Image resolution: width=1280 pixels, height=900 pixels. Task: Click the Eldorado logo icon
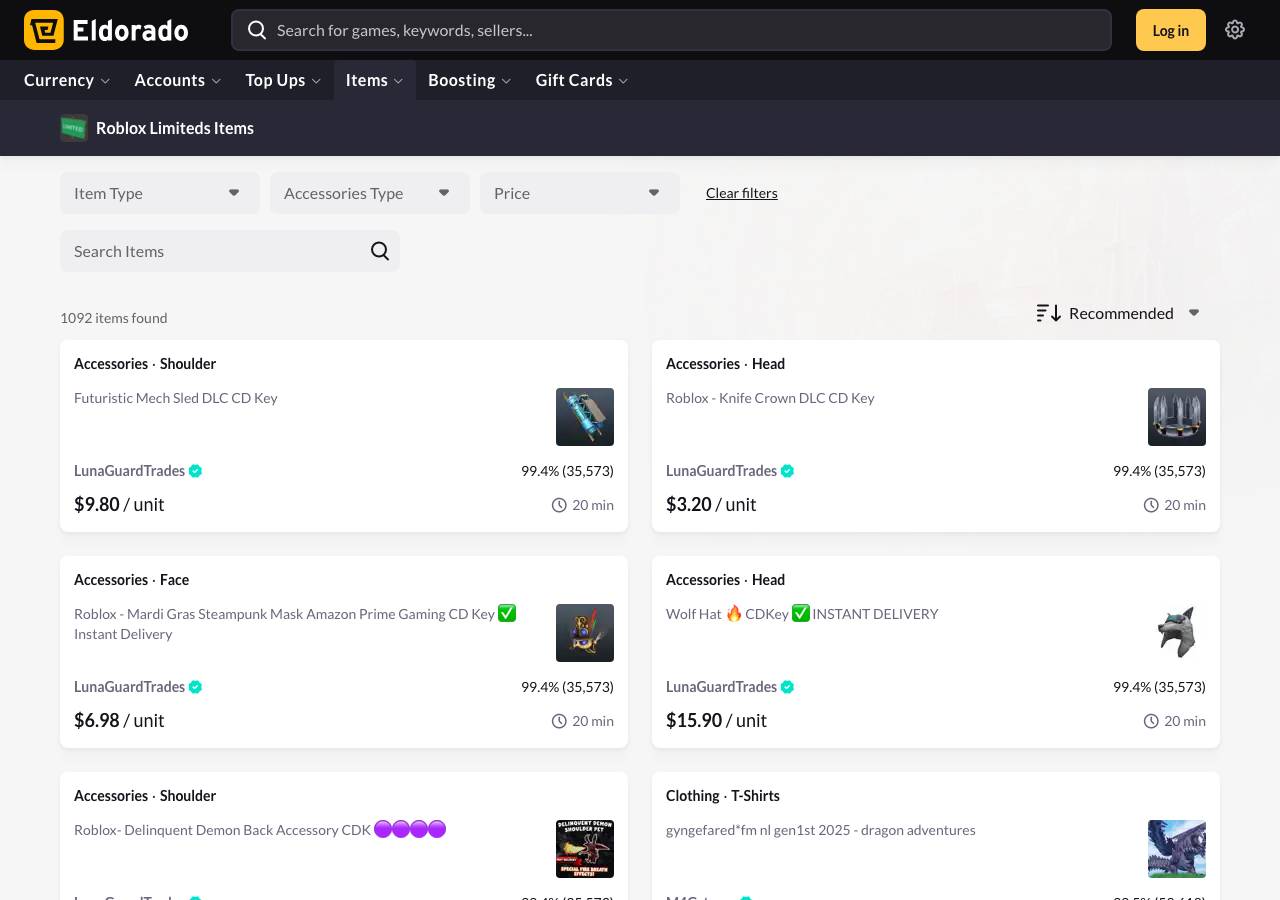pyautogui.click(x=44, y=30)
